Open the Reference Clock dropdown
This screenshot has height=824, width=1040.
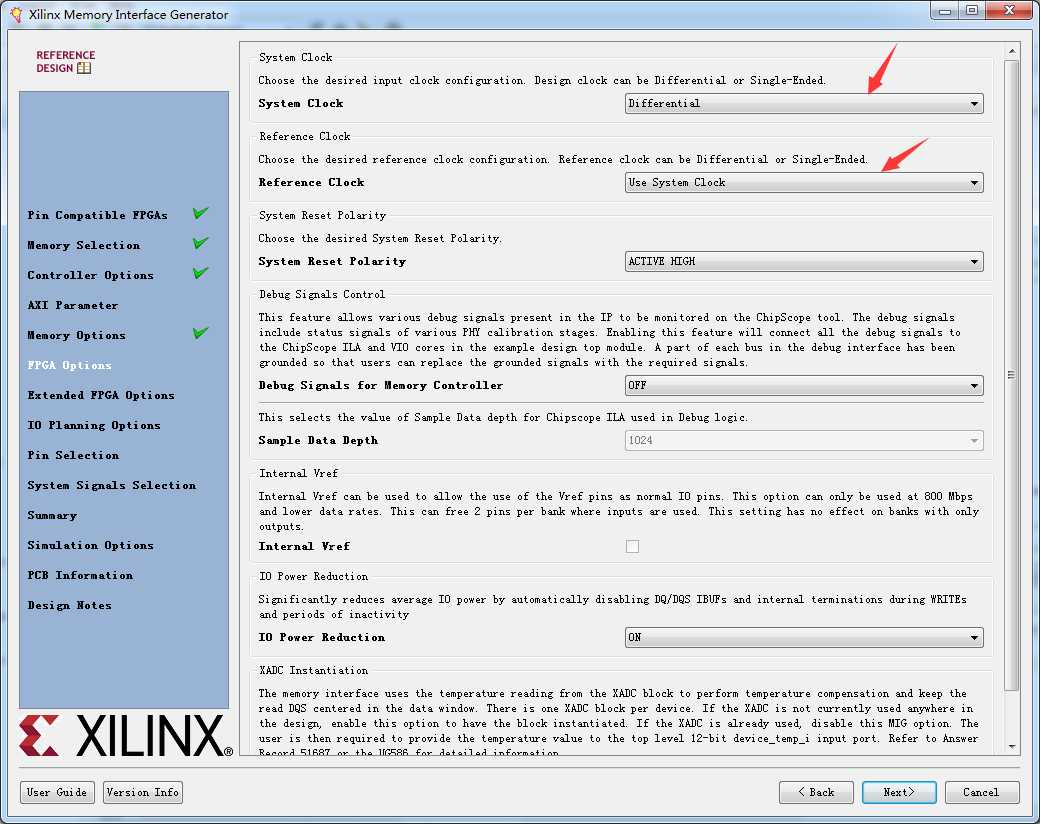click(x=804, y=182)
